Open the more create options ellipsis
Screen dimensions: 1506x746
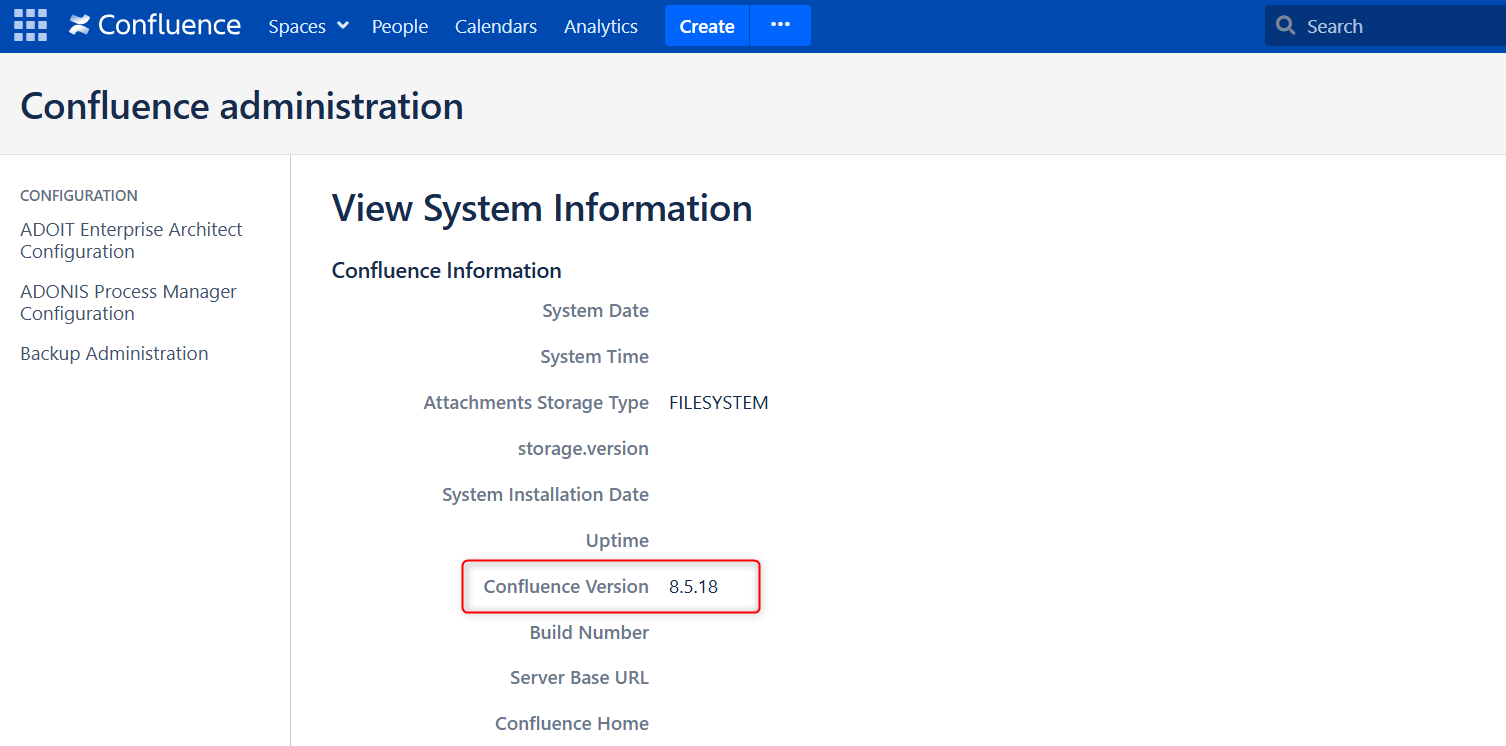781,26
